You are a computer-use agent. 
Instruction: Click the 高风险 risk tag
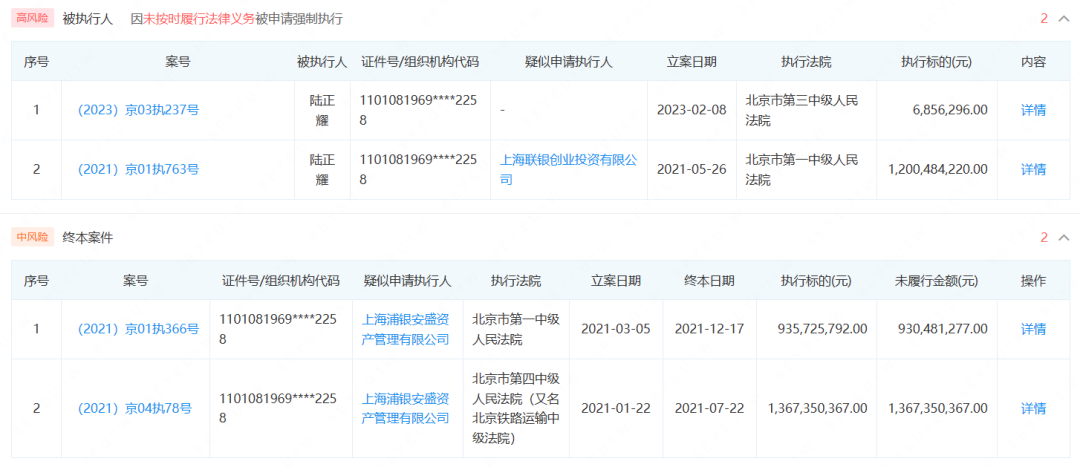32,19
